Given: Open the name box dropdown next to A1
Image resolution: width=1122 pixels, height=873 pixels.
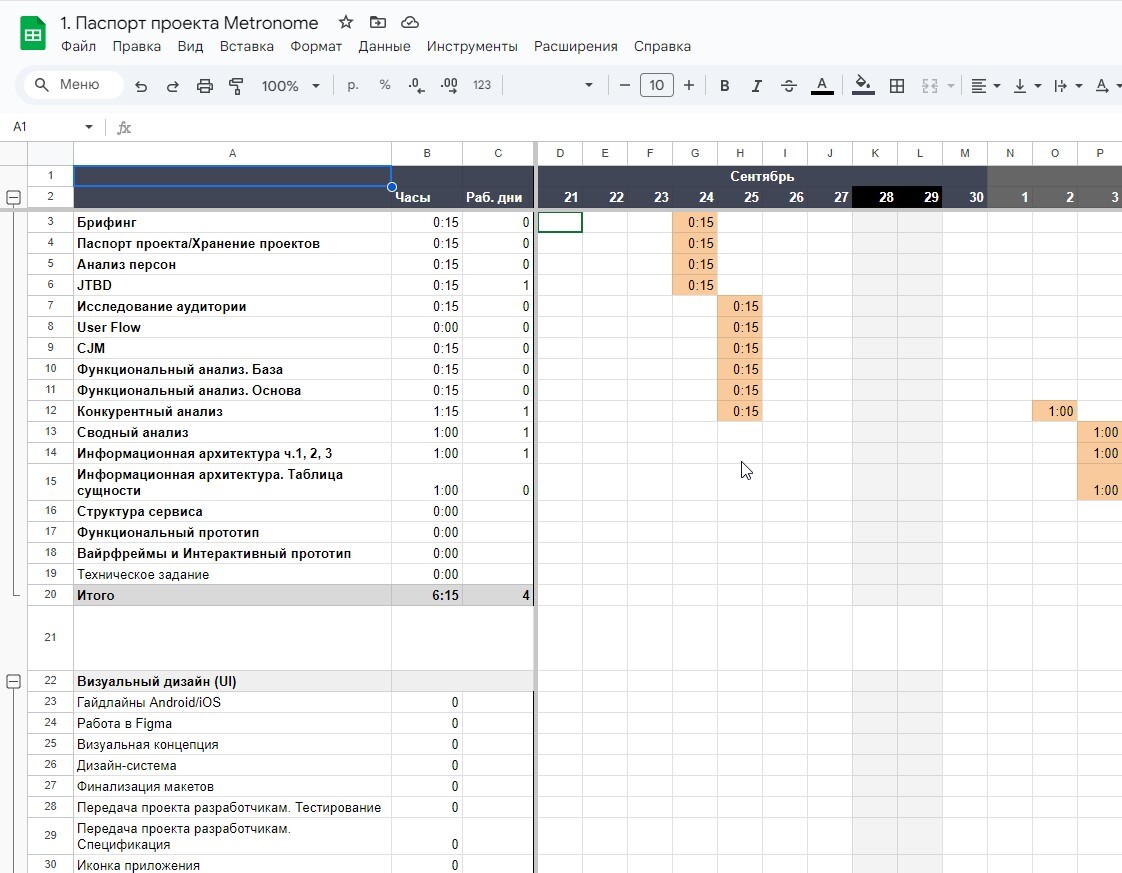Looking at the screenshot, I should point(89,127).
